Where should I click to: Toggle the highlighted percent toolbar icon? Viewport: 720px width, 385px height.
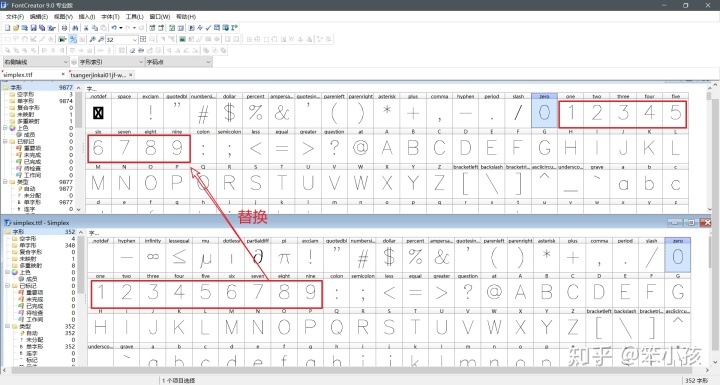tap(73, 40)
